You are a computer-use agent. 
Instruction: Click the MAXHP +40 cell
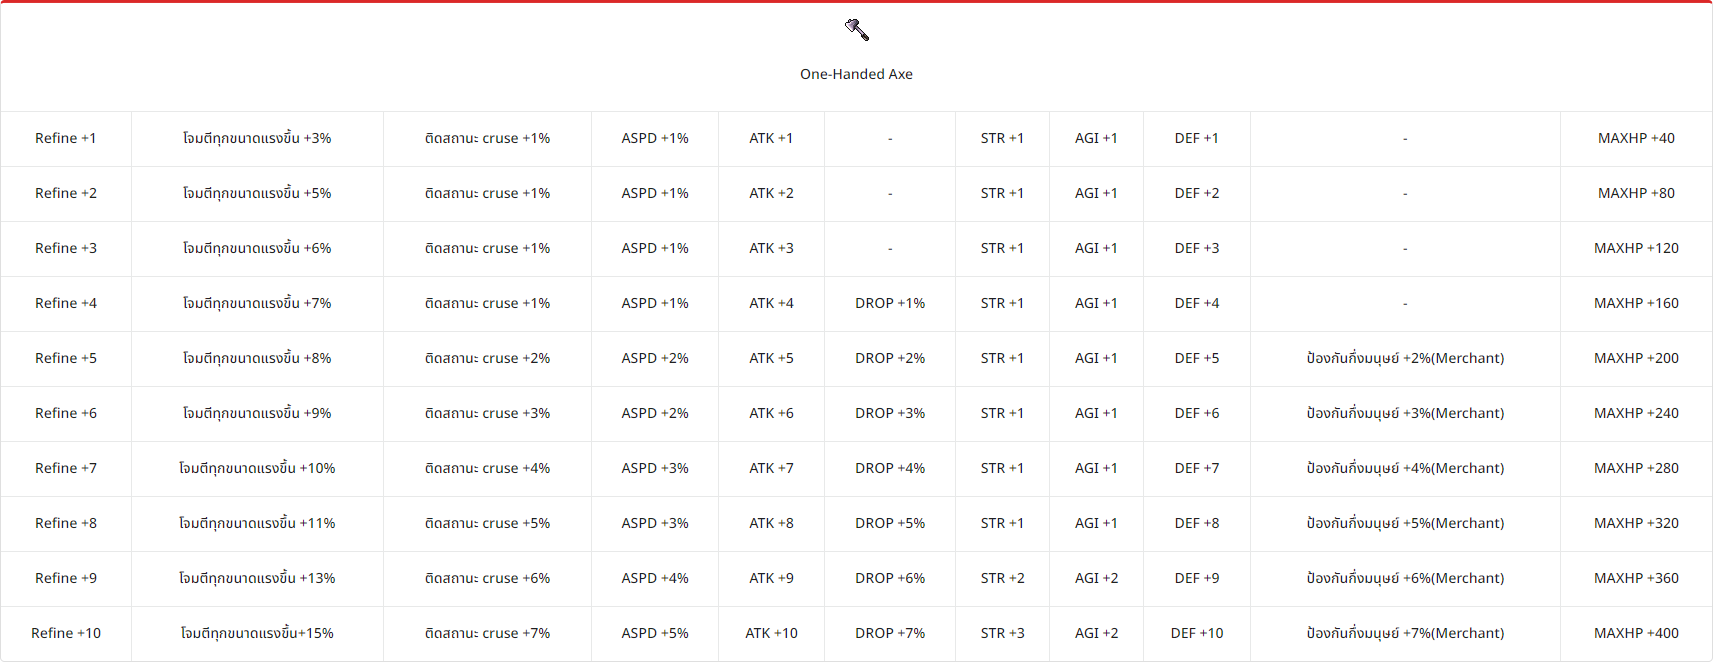(x=1636, y=138)
